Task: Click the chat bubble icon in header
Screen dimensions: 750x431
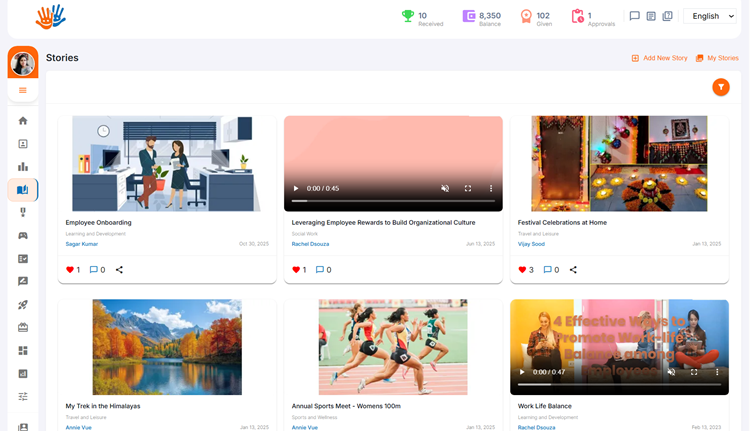Action: [634, 16]
